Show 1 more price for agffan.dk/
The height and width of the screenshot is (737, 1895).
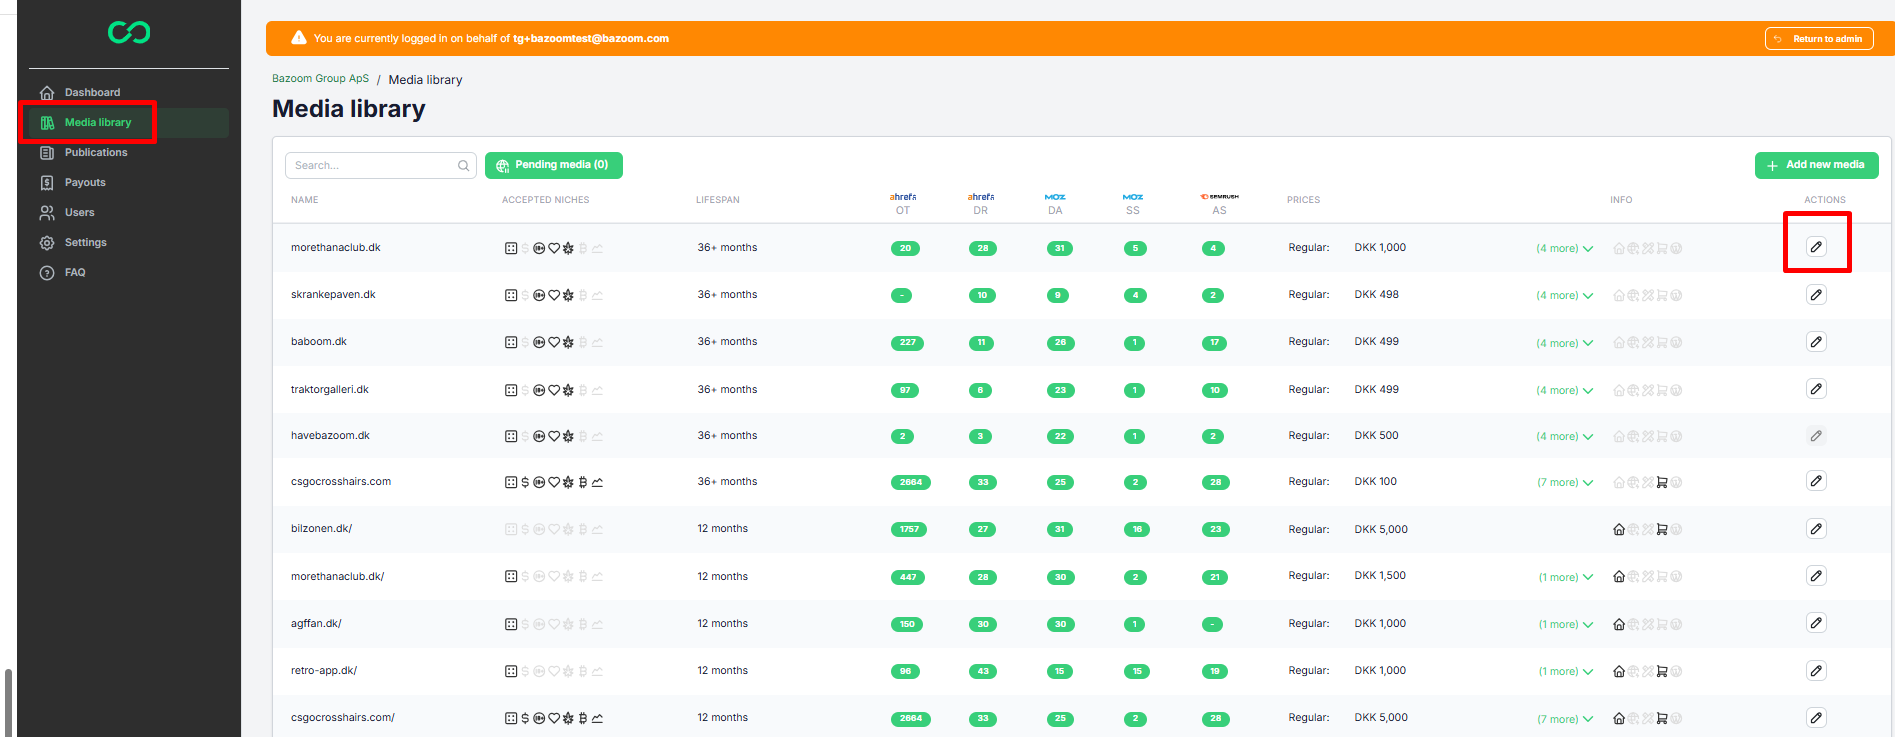pyautogui.click(x=1565, y=625)
